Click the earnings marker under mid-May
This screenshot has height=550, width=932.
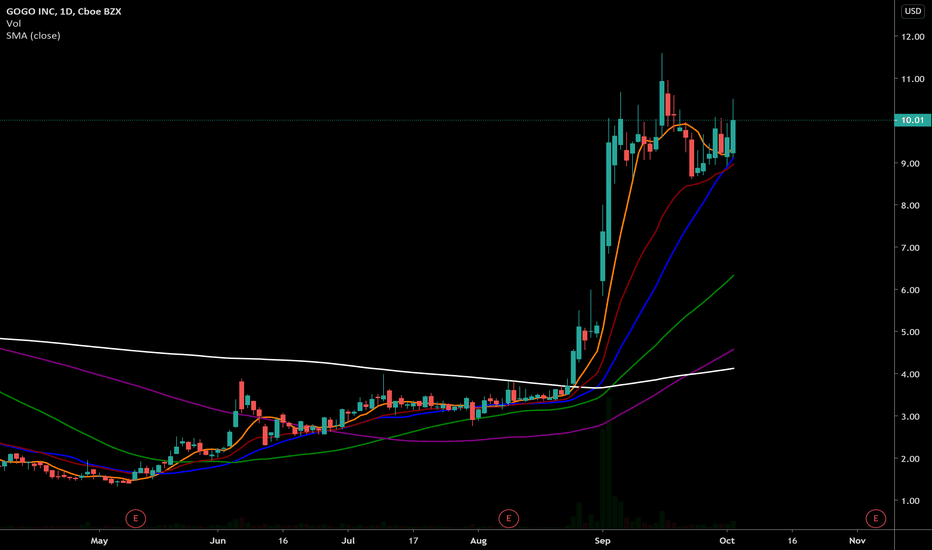(x=136, y=518)
